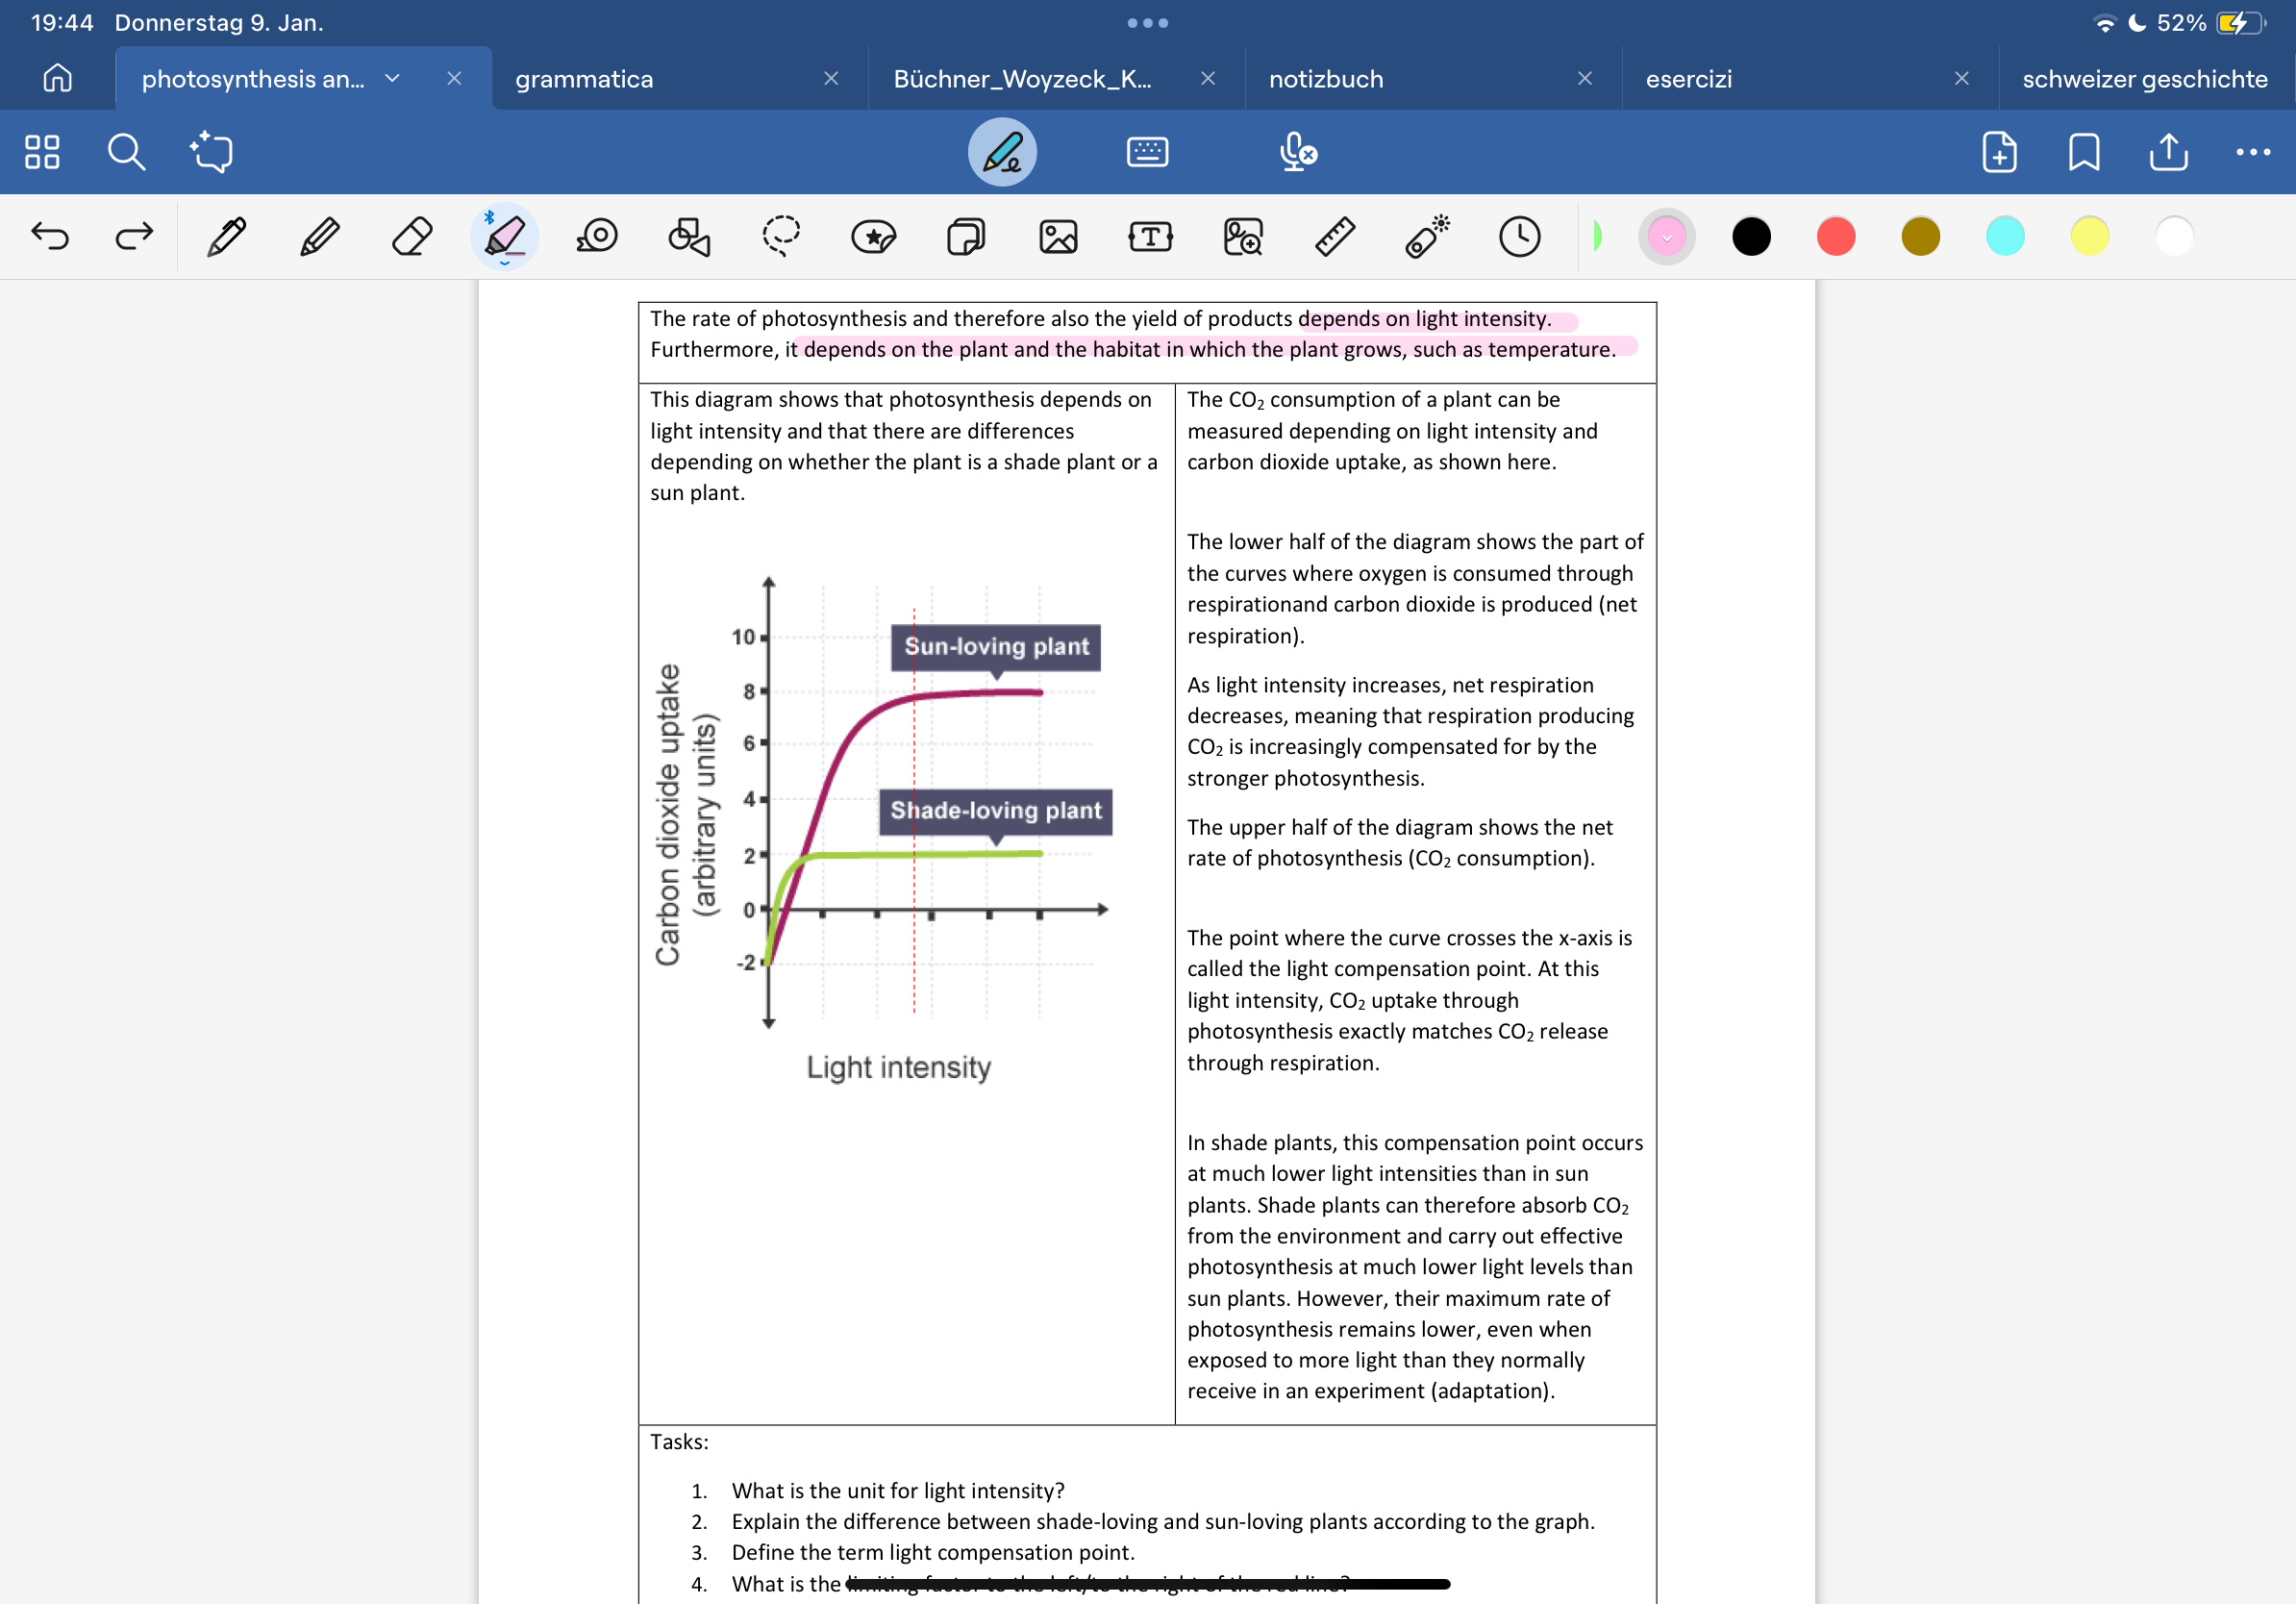Image resolution: width=2296 pixels, height=1604 pixels.
Task: Choose the black color swatch
Action: (1751, 237)
